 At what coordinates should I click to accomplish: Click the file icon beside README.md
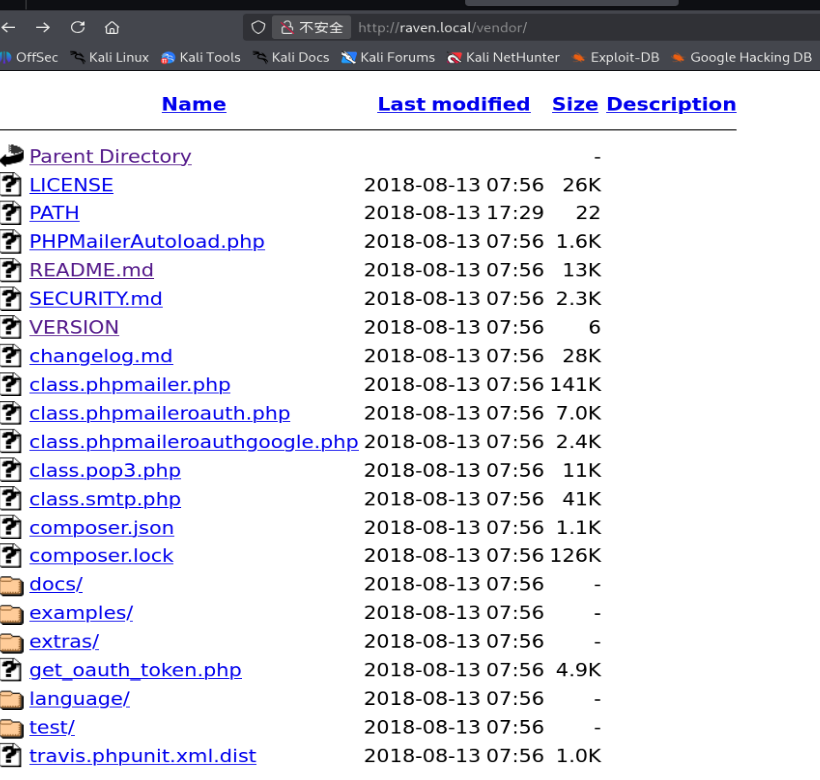point(11,270)
